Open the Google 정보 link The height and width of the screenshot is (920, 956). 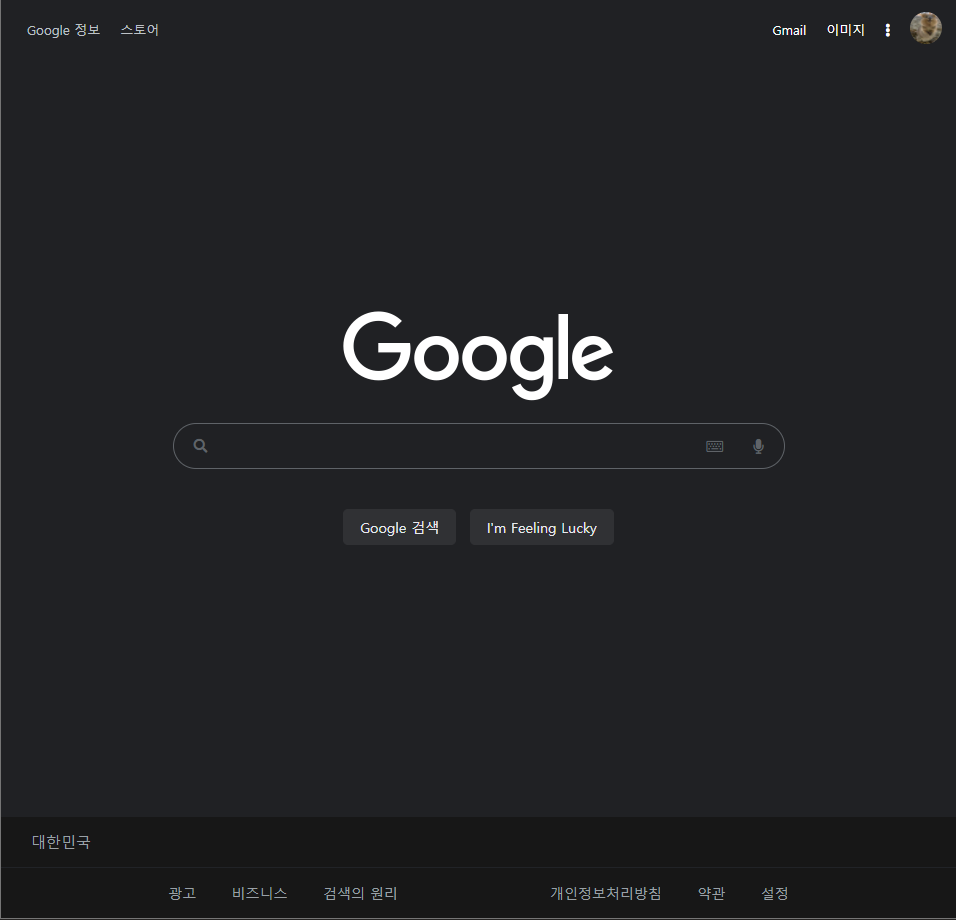[63, 30]
